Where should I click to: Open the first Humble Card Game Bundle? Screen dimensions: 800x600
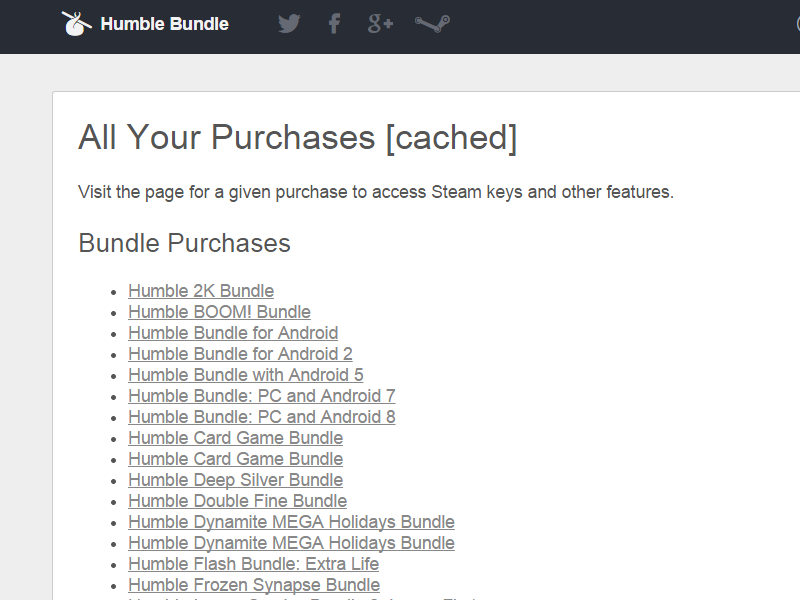click(236, 438)
